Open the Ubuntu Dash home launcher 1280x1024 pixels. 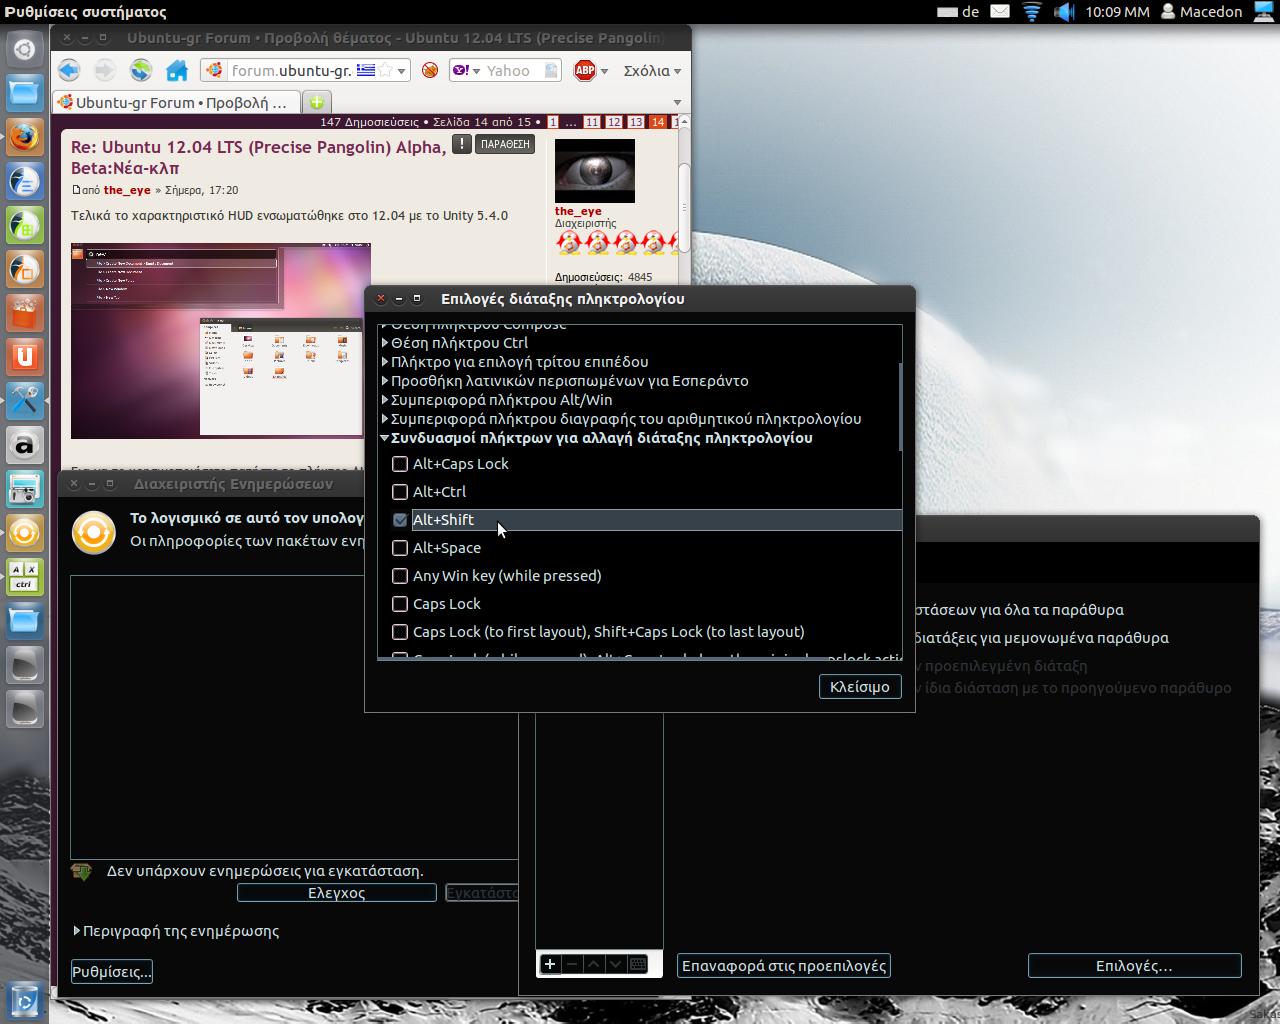tap(24, 49)
